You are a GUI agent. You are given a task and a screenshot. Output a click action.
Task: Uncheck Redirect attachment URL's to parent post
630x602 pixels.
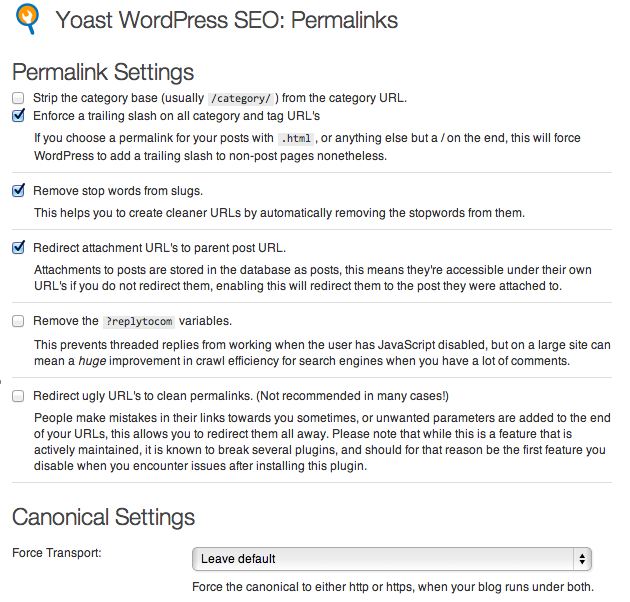18,248
